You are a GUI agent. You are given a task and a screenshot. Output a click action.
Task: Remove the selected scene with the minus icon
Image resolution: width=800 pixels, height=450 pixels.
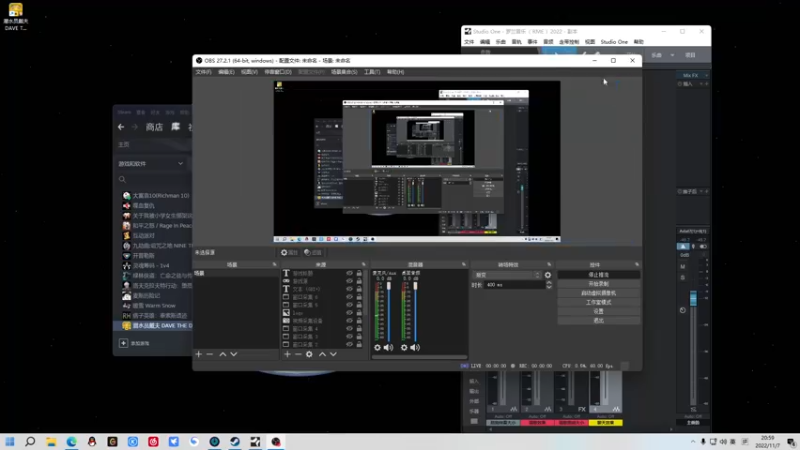pos(210,354)
